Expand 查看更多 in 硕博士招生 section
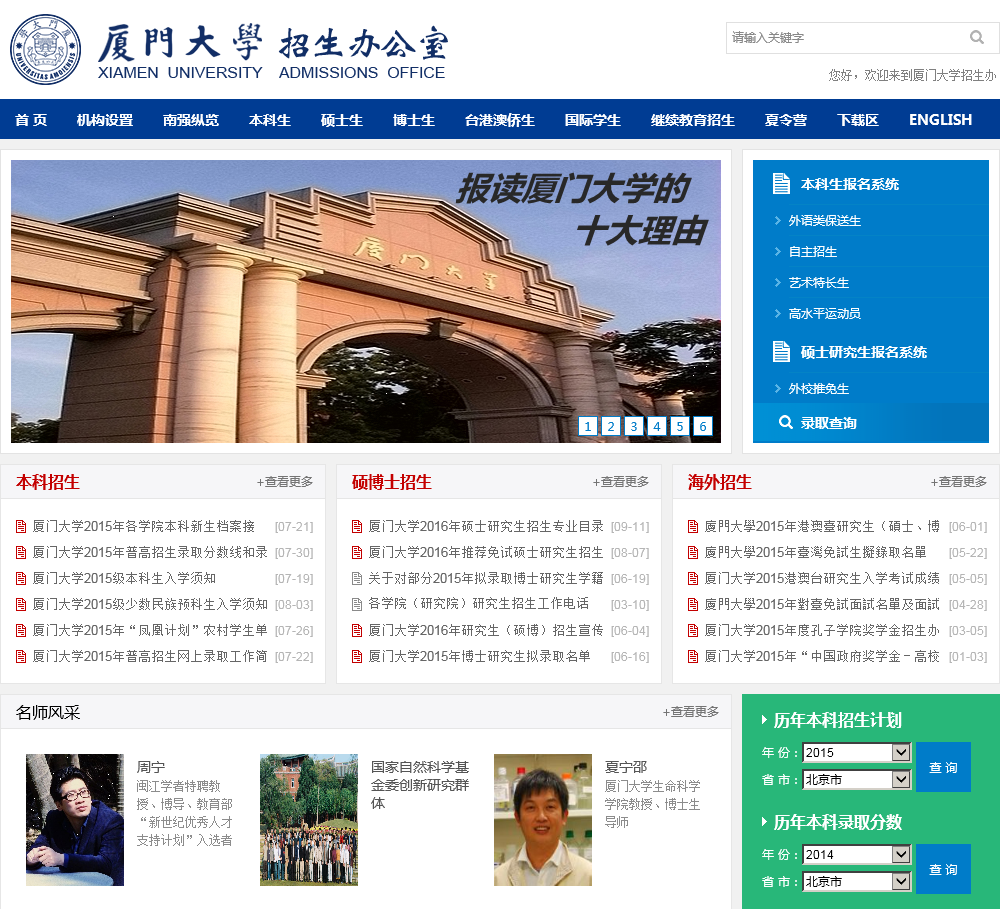 click(x=621, y=482)
